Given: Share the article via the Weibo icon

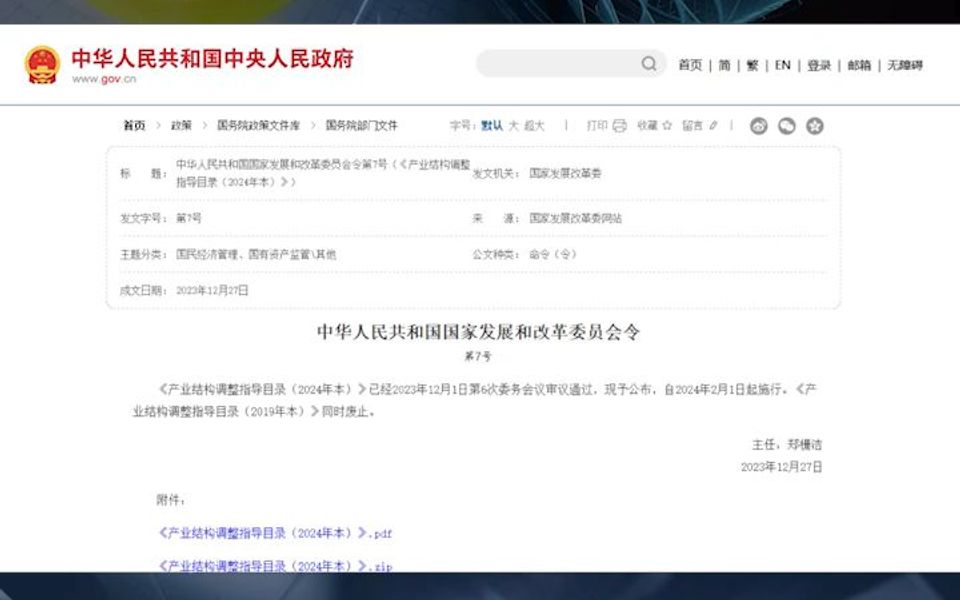Looking at the screenshot, I should (760, 124).
